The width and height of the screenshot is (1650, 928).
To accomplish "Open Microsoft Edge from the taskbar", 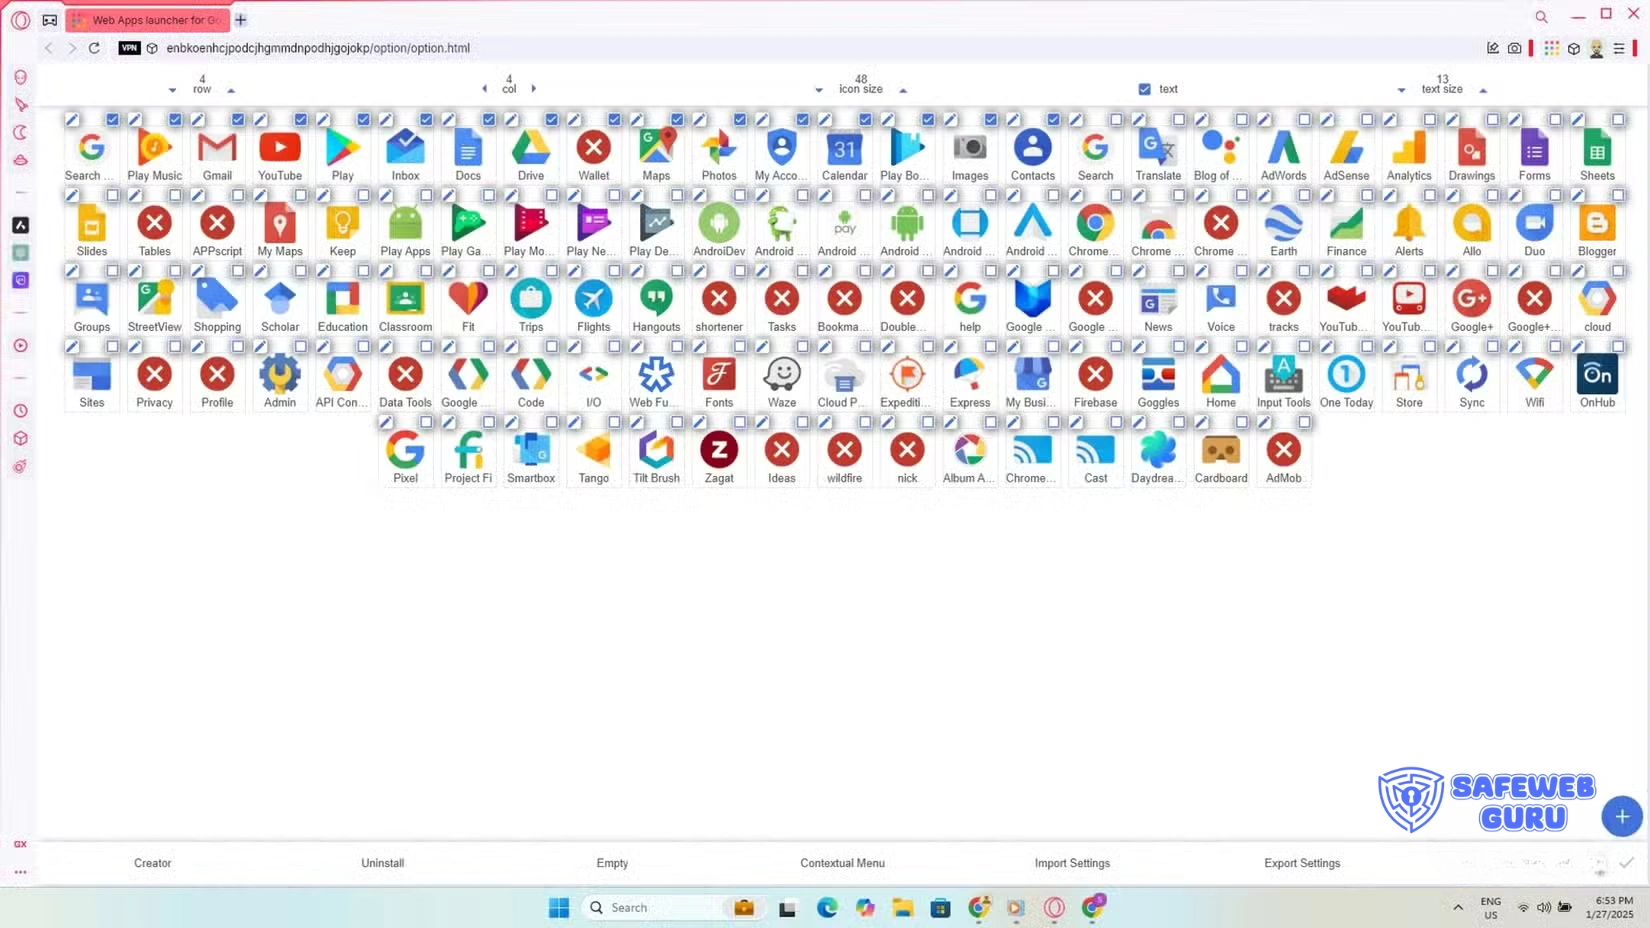I will 827,908.
